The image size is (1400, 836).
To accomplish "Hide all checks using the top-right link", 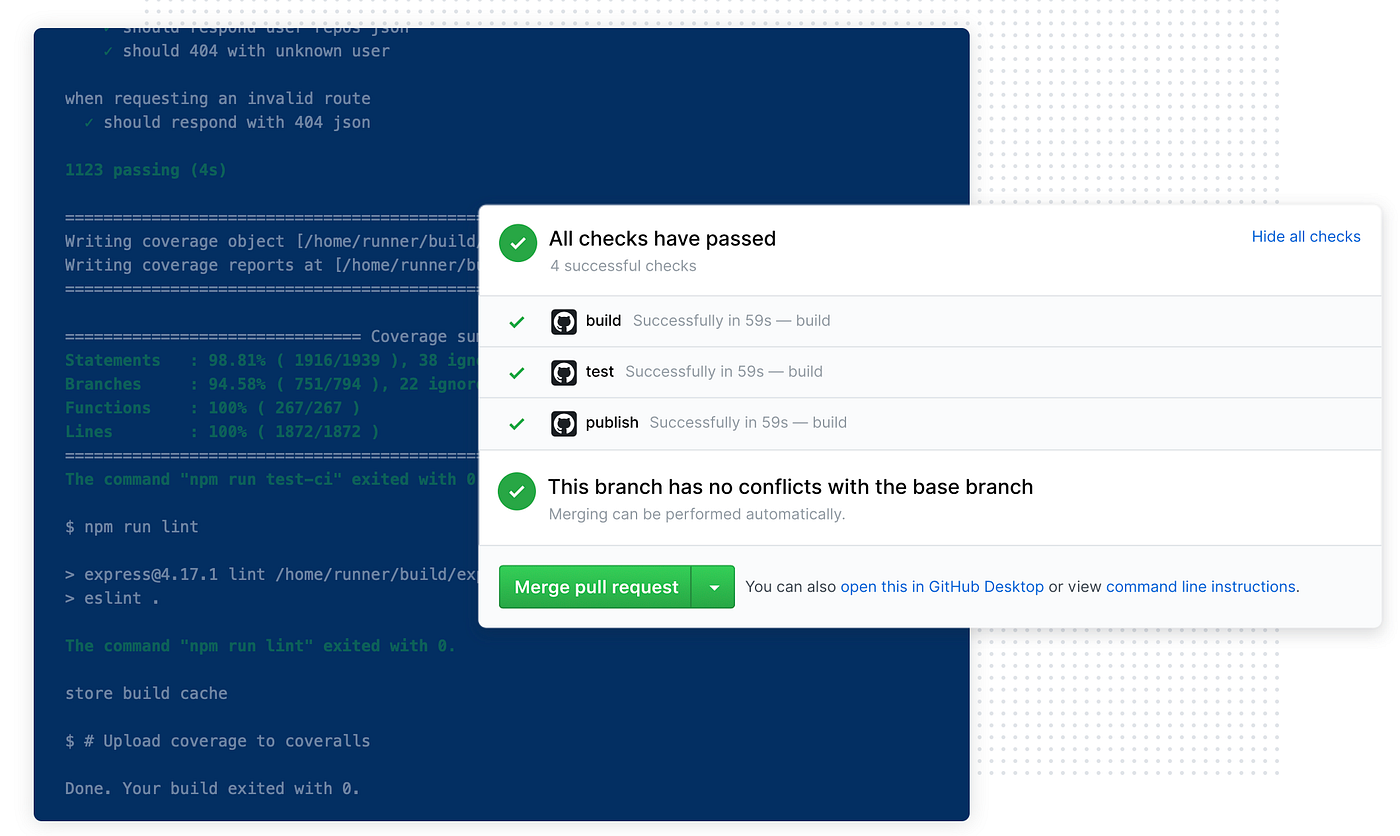I will point(1306,236).
